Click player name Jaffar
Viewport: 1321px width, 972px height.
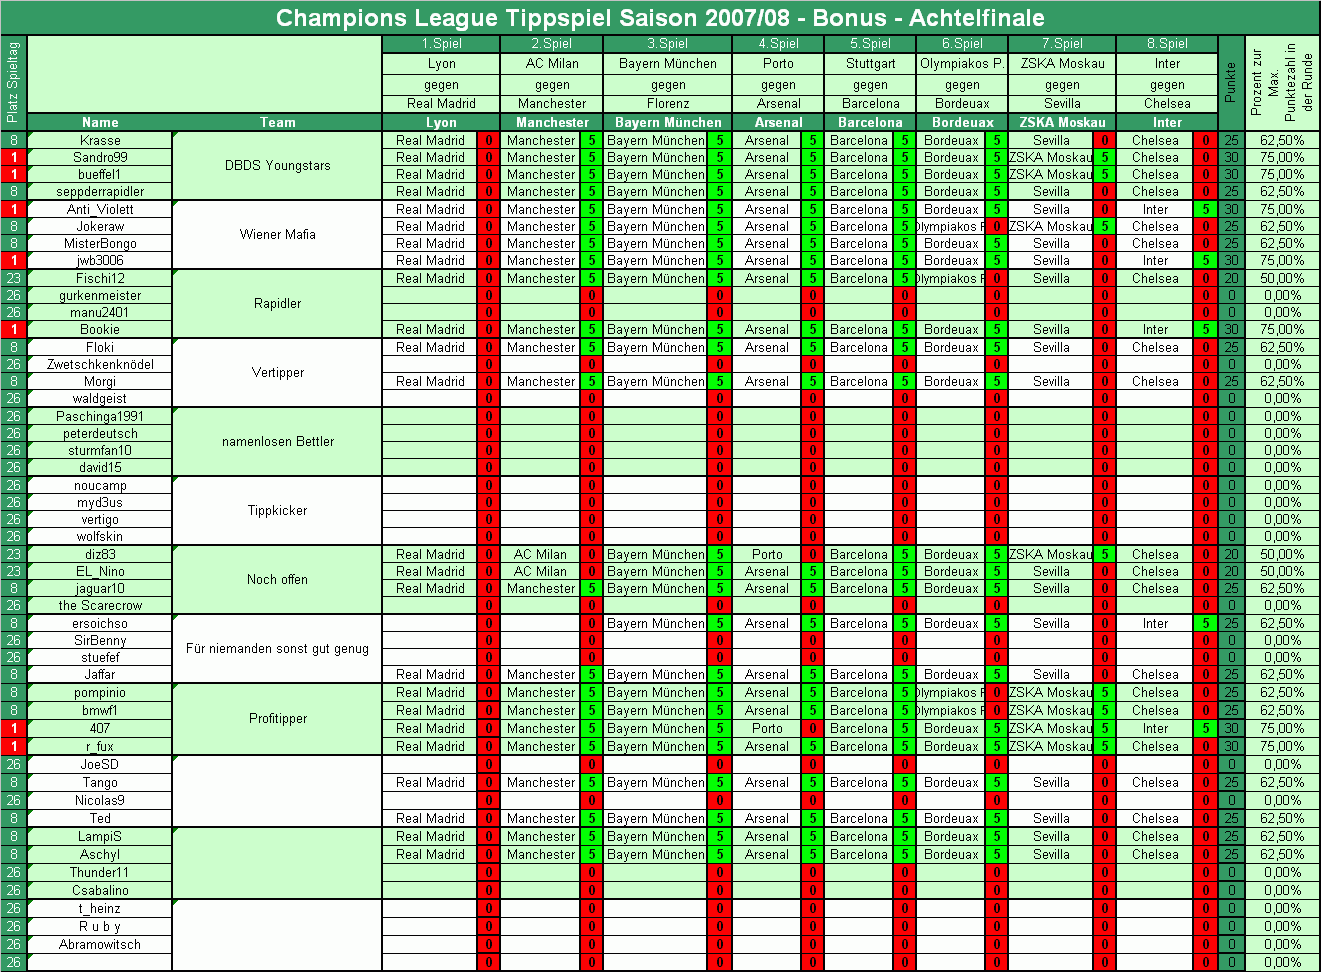pyautogui.click(x=100, y=675)
